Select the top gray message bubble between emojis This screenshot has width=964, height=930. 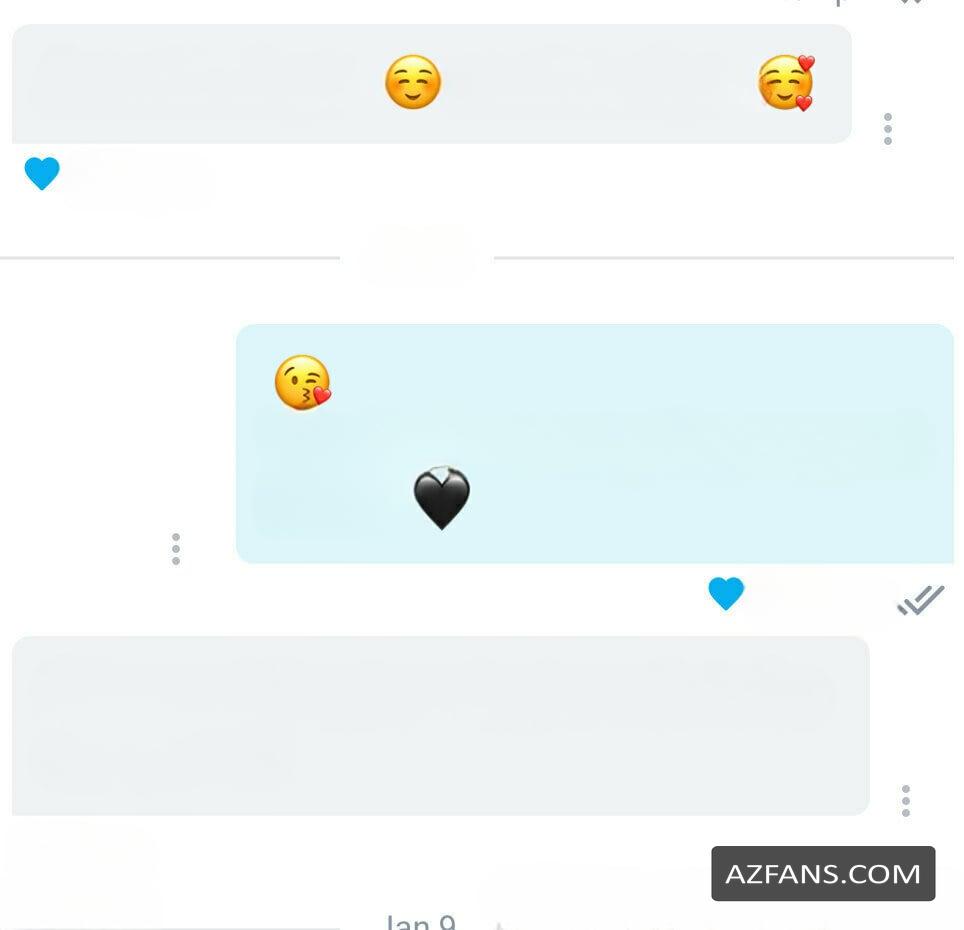(432, 84)
